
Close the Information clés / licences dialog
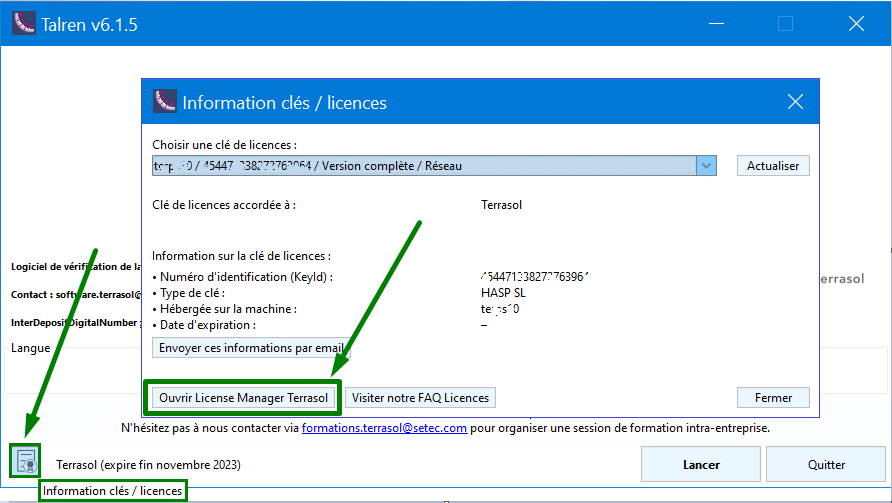[x=795, y=102]
